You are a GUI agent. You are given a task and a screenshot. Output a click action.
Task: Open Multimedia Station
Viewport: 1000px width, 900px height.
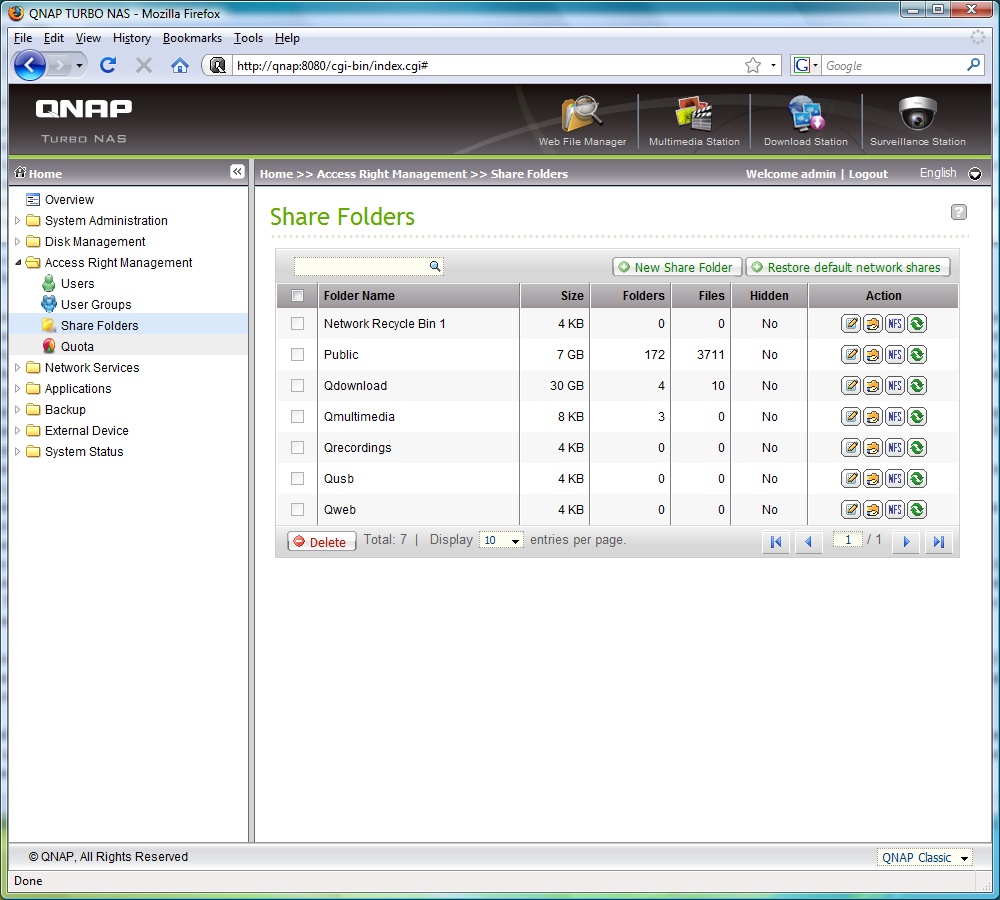coord(694,121)
